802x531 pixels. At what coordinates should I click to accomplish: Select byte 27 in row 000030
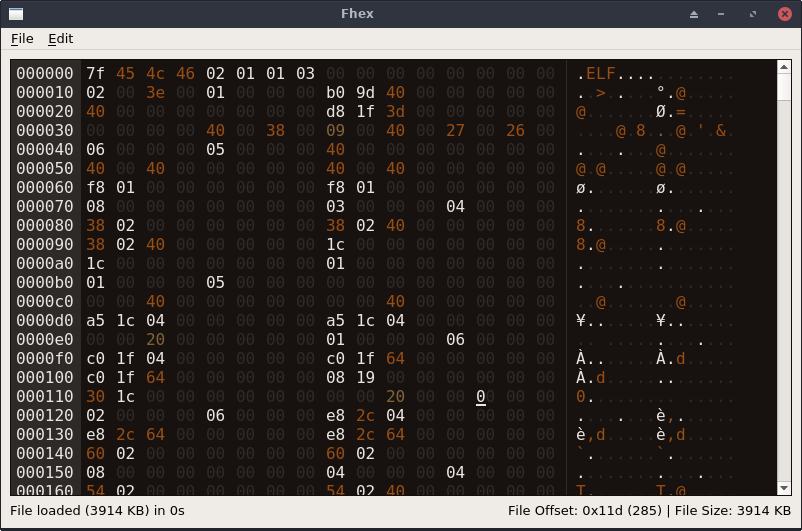pyautogui.click(x=455, y=130)
